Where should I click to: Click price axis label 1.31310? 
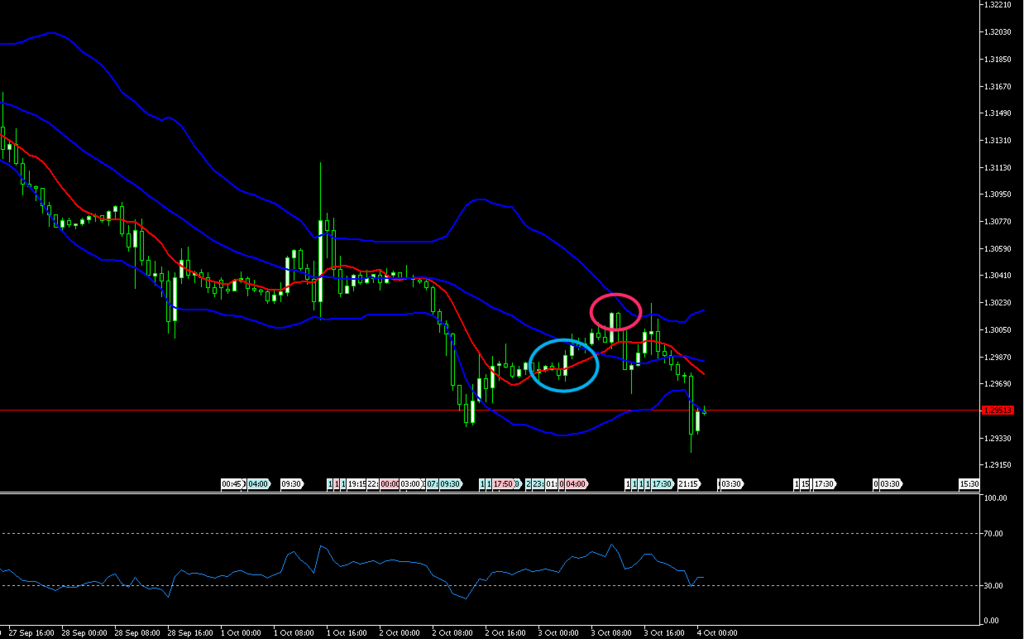pos(997,140)
